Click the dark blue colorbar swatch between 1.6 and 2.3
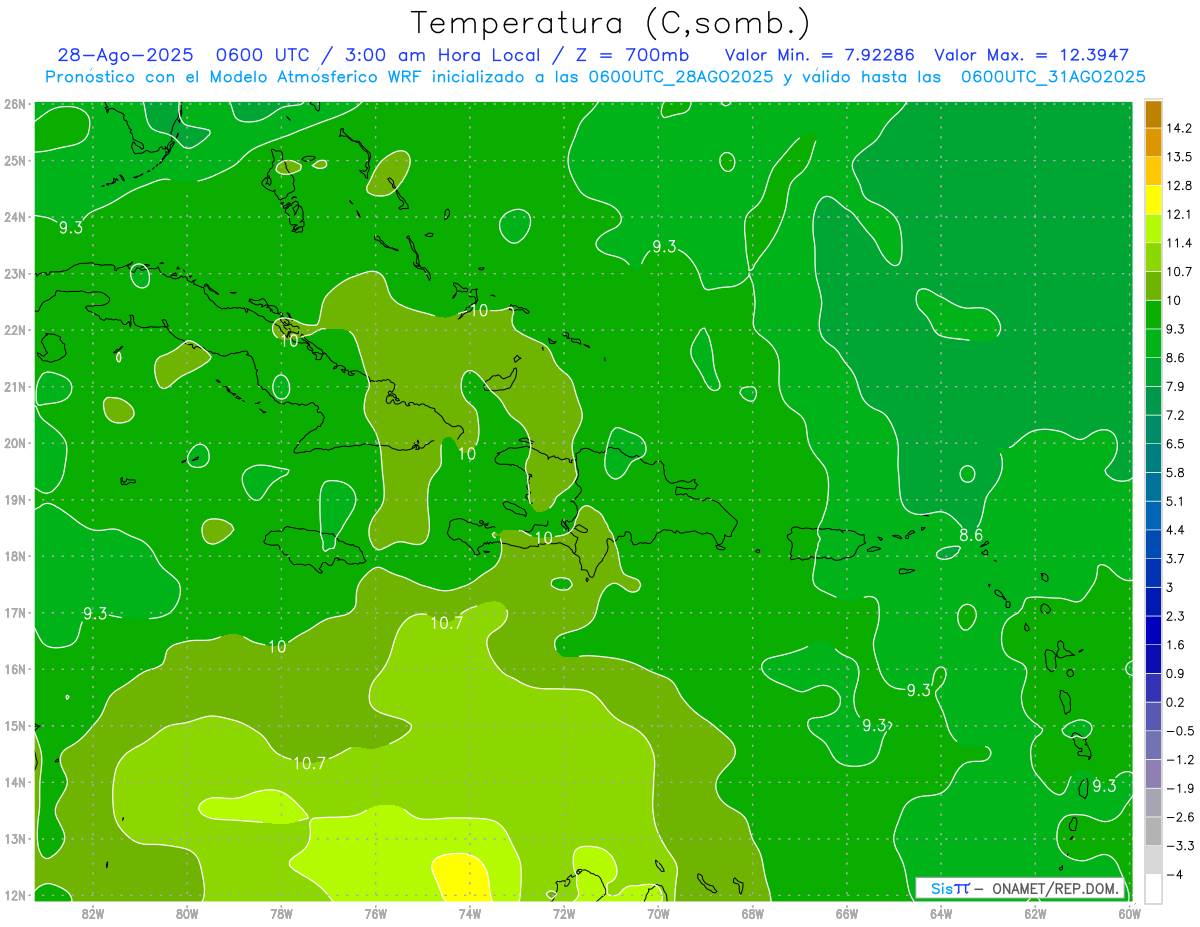The width and height of the screenshot is (1200, 927). click(x=1153, y=630)
